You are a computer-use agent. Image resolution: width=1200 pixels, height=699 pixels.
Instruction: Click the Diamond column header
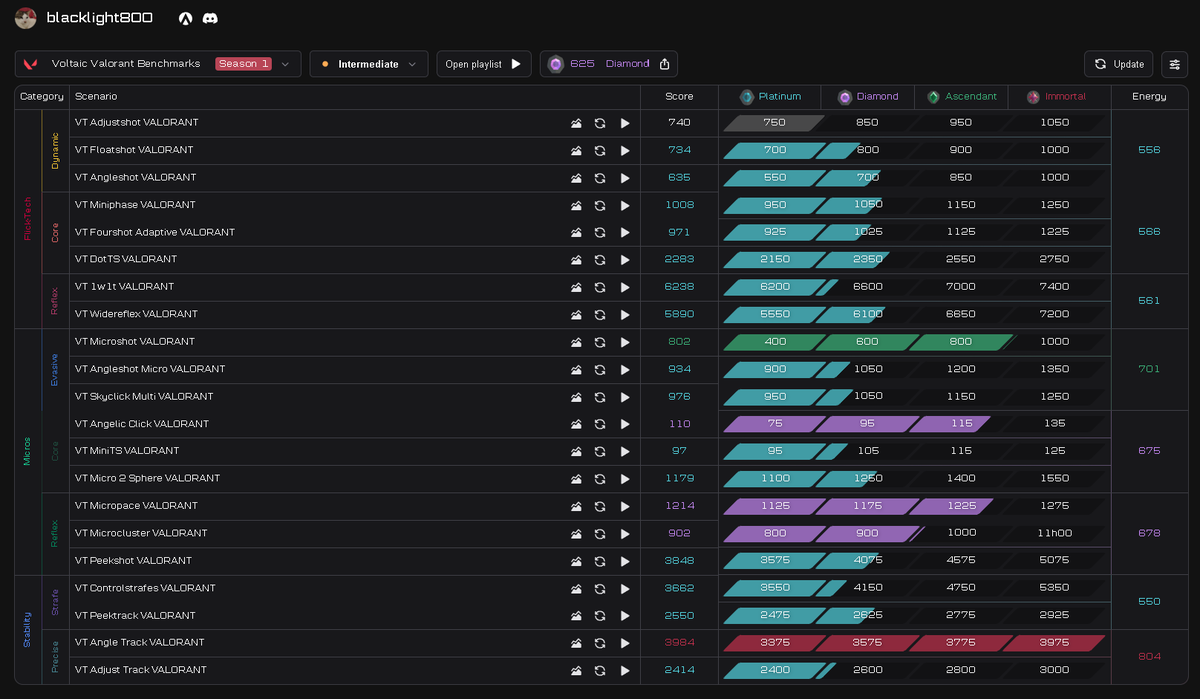[868, 97]
